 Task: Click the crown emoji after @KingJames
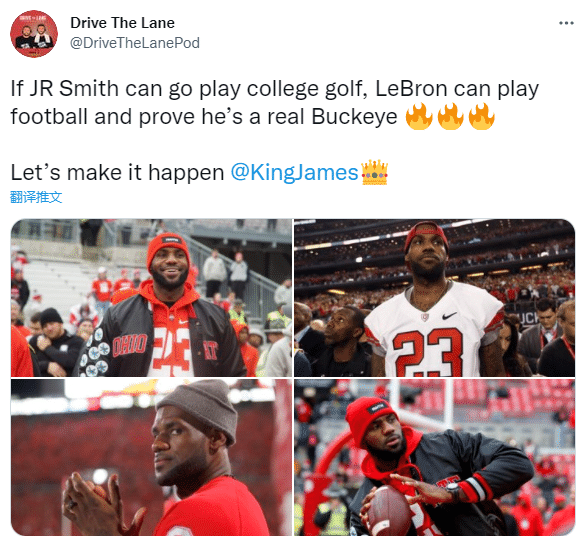pyautogui.click(x=375, y=172)
